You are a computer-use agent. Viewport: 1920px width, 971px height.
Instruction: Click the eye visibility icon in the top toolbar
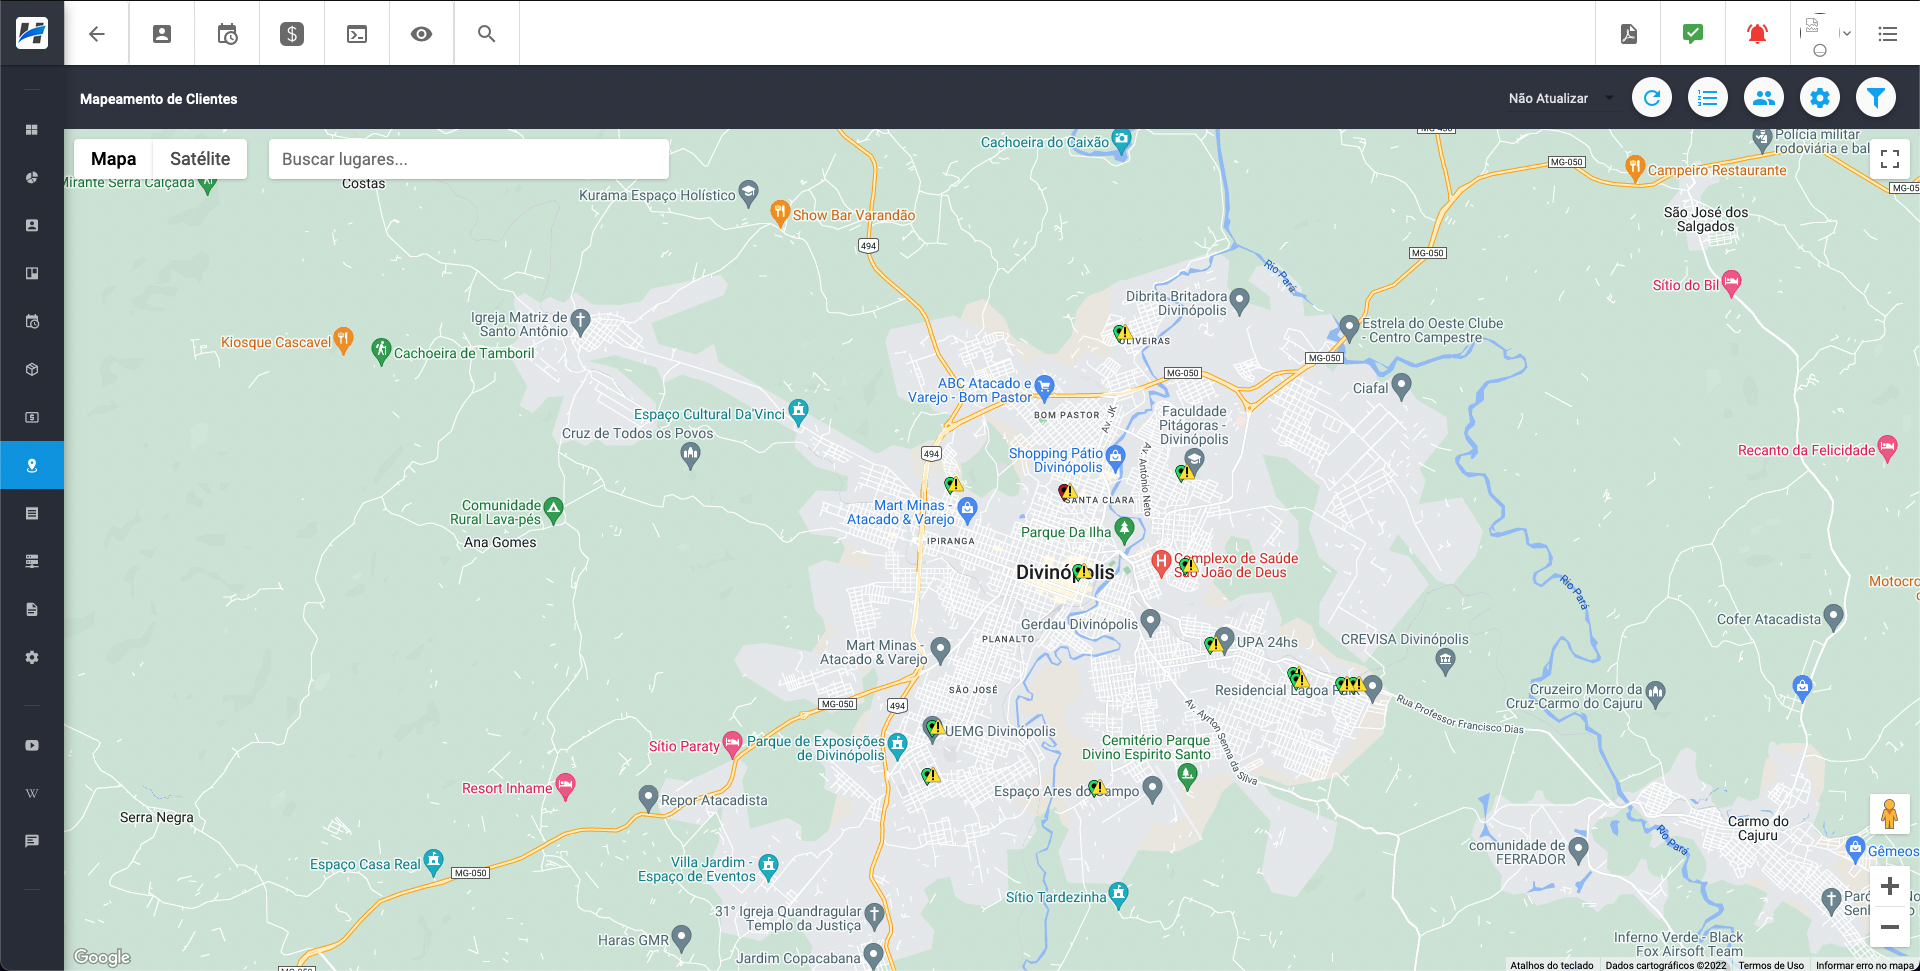point(422,34)
